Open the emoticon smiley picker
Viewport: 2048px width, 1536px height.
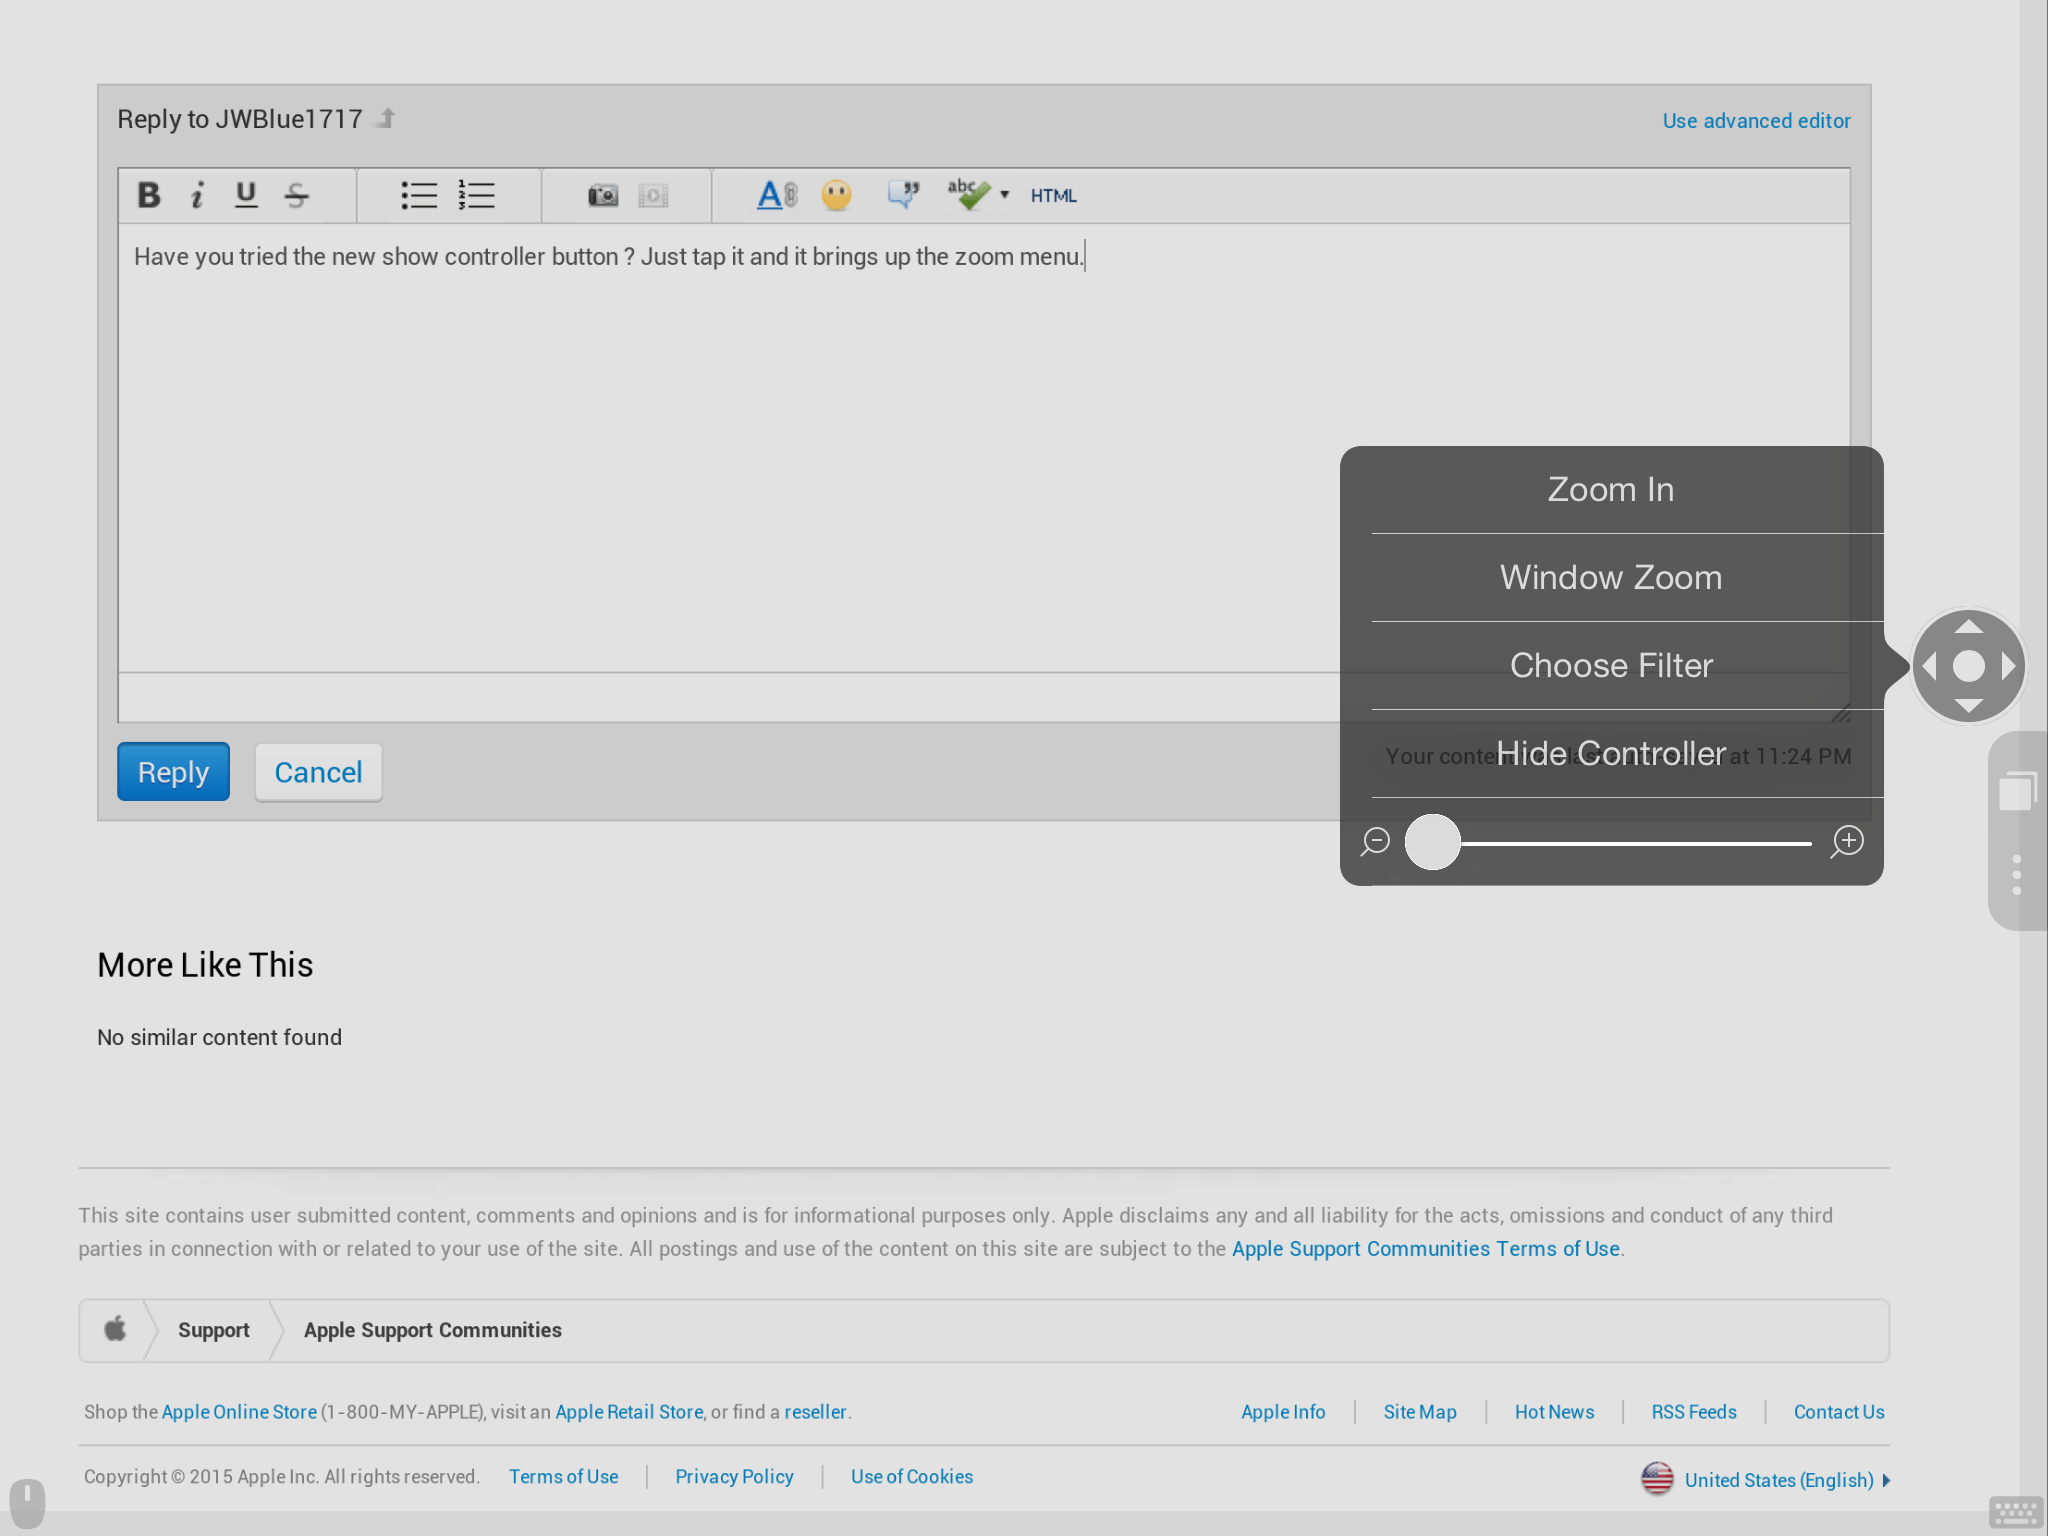[x=836, y=195]
